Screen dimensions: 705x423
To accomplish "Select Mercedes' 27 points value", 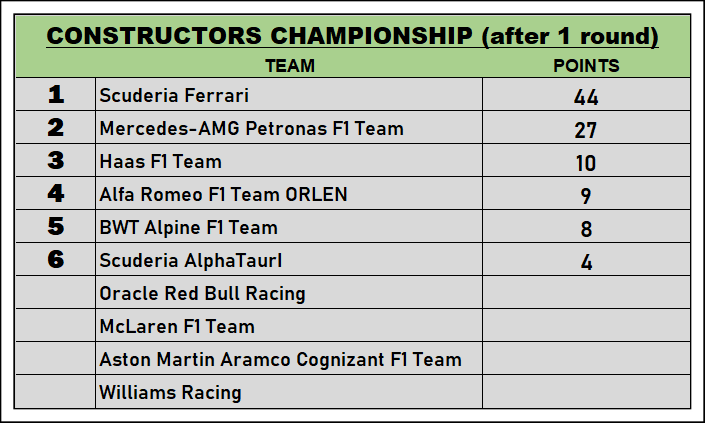I will (x=586, y=130).
